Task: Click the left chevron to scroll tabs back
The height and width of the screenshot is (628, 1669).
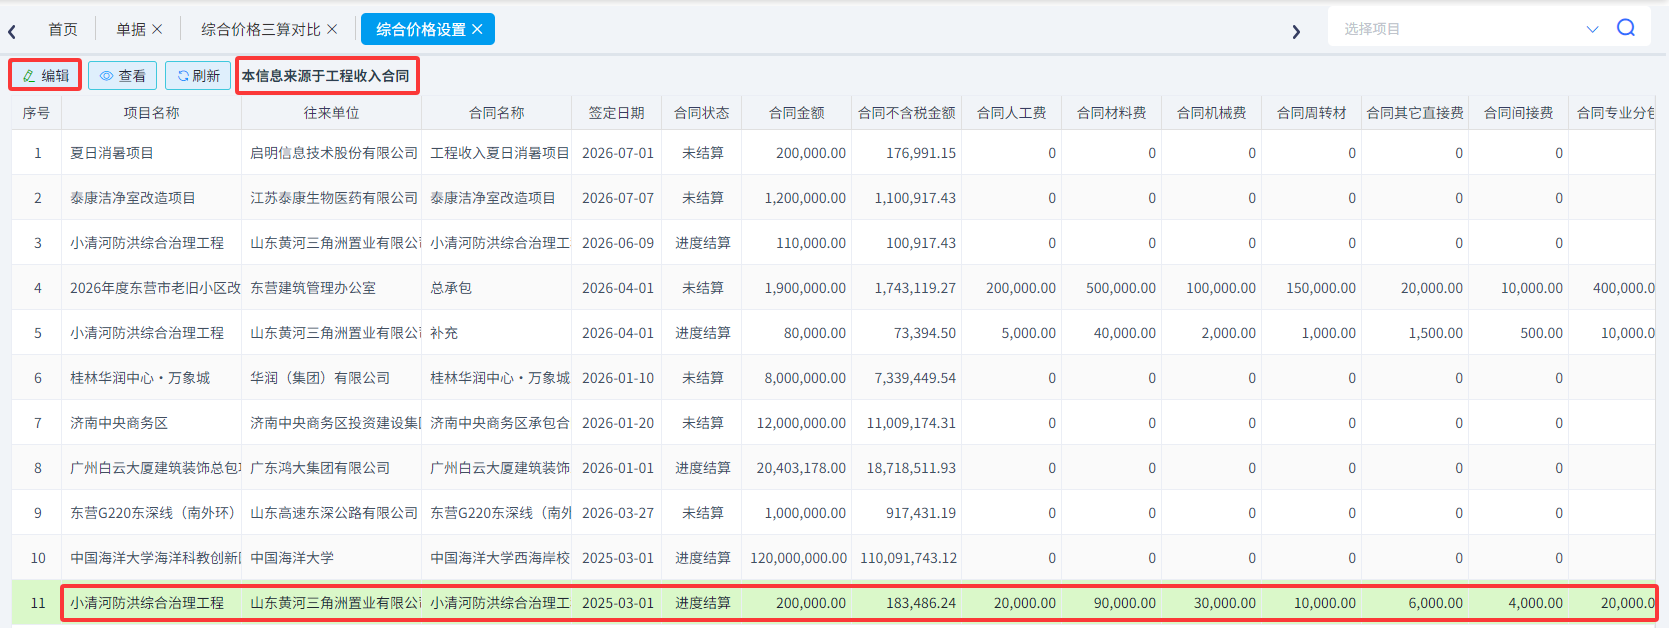Action: point(12,31)
